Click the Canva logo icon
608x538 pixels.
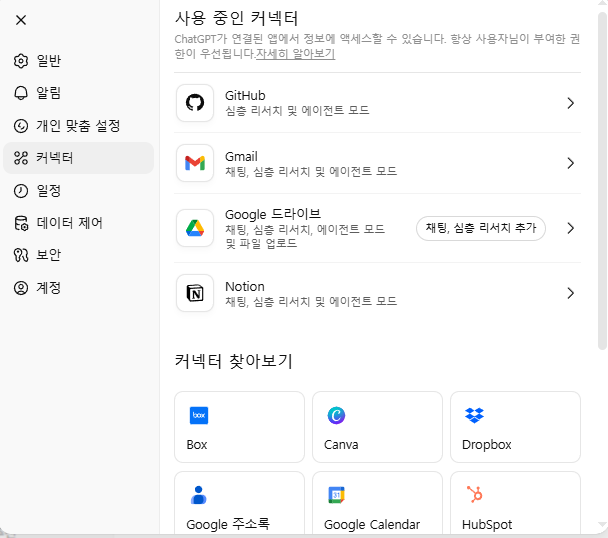pyautogui.click(x=336, y=415)
